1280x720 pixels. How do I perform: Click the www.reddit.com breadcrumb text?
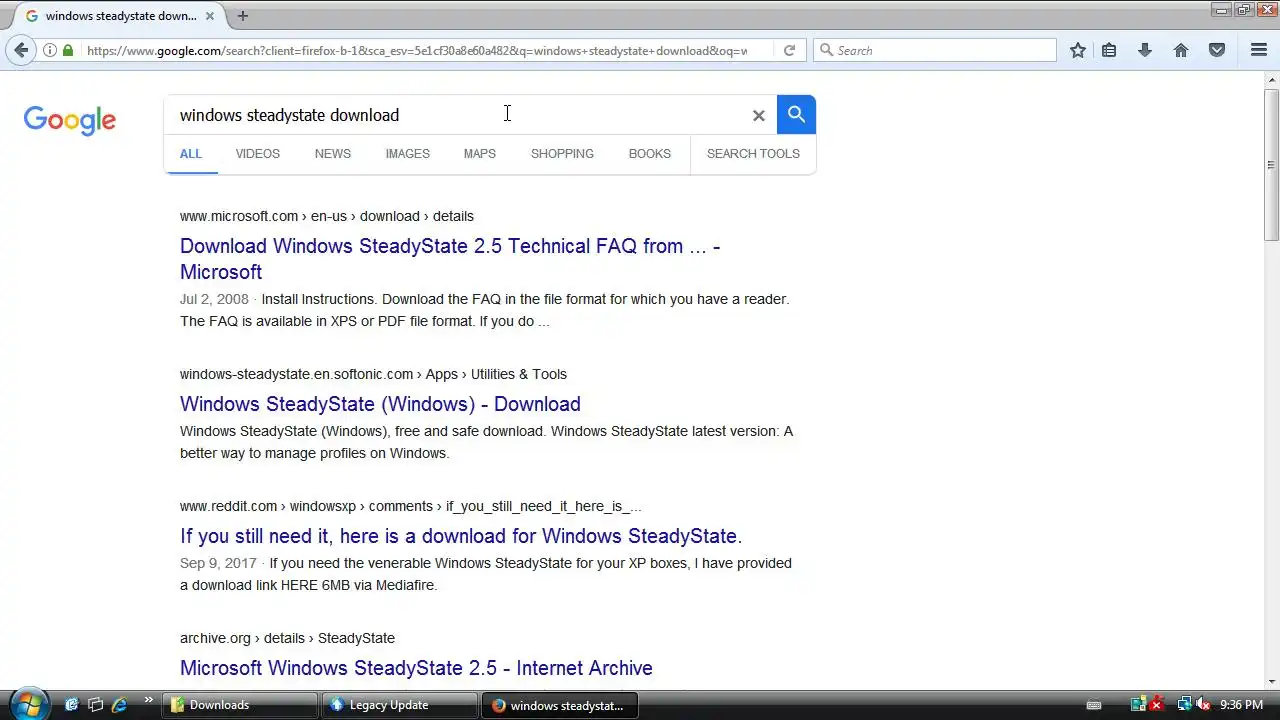point(228,506)
